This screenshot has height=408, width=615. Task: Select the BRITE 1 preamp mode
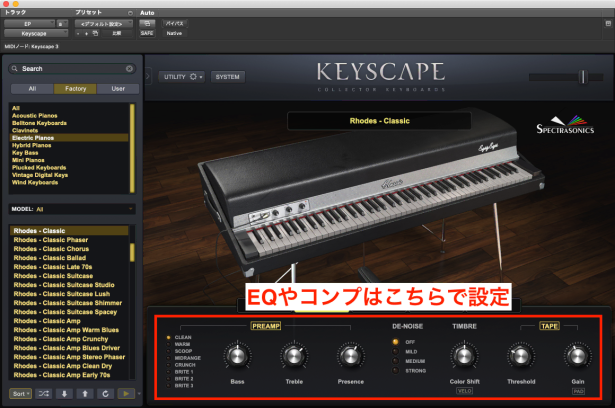tap(180, 372)
